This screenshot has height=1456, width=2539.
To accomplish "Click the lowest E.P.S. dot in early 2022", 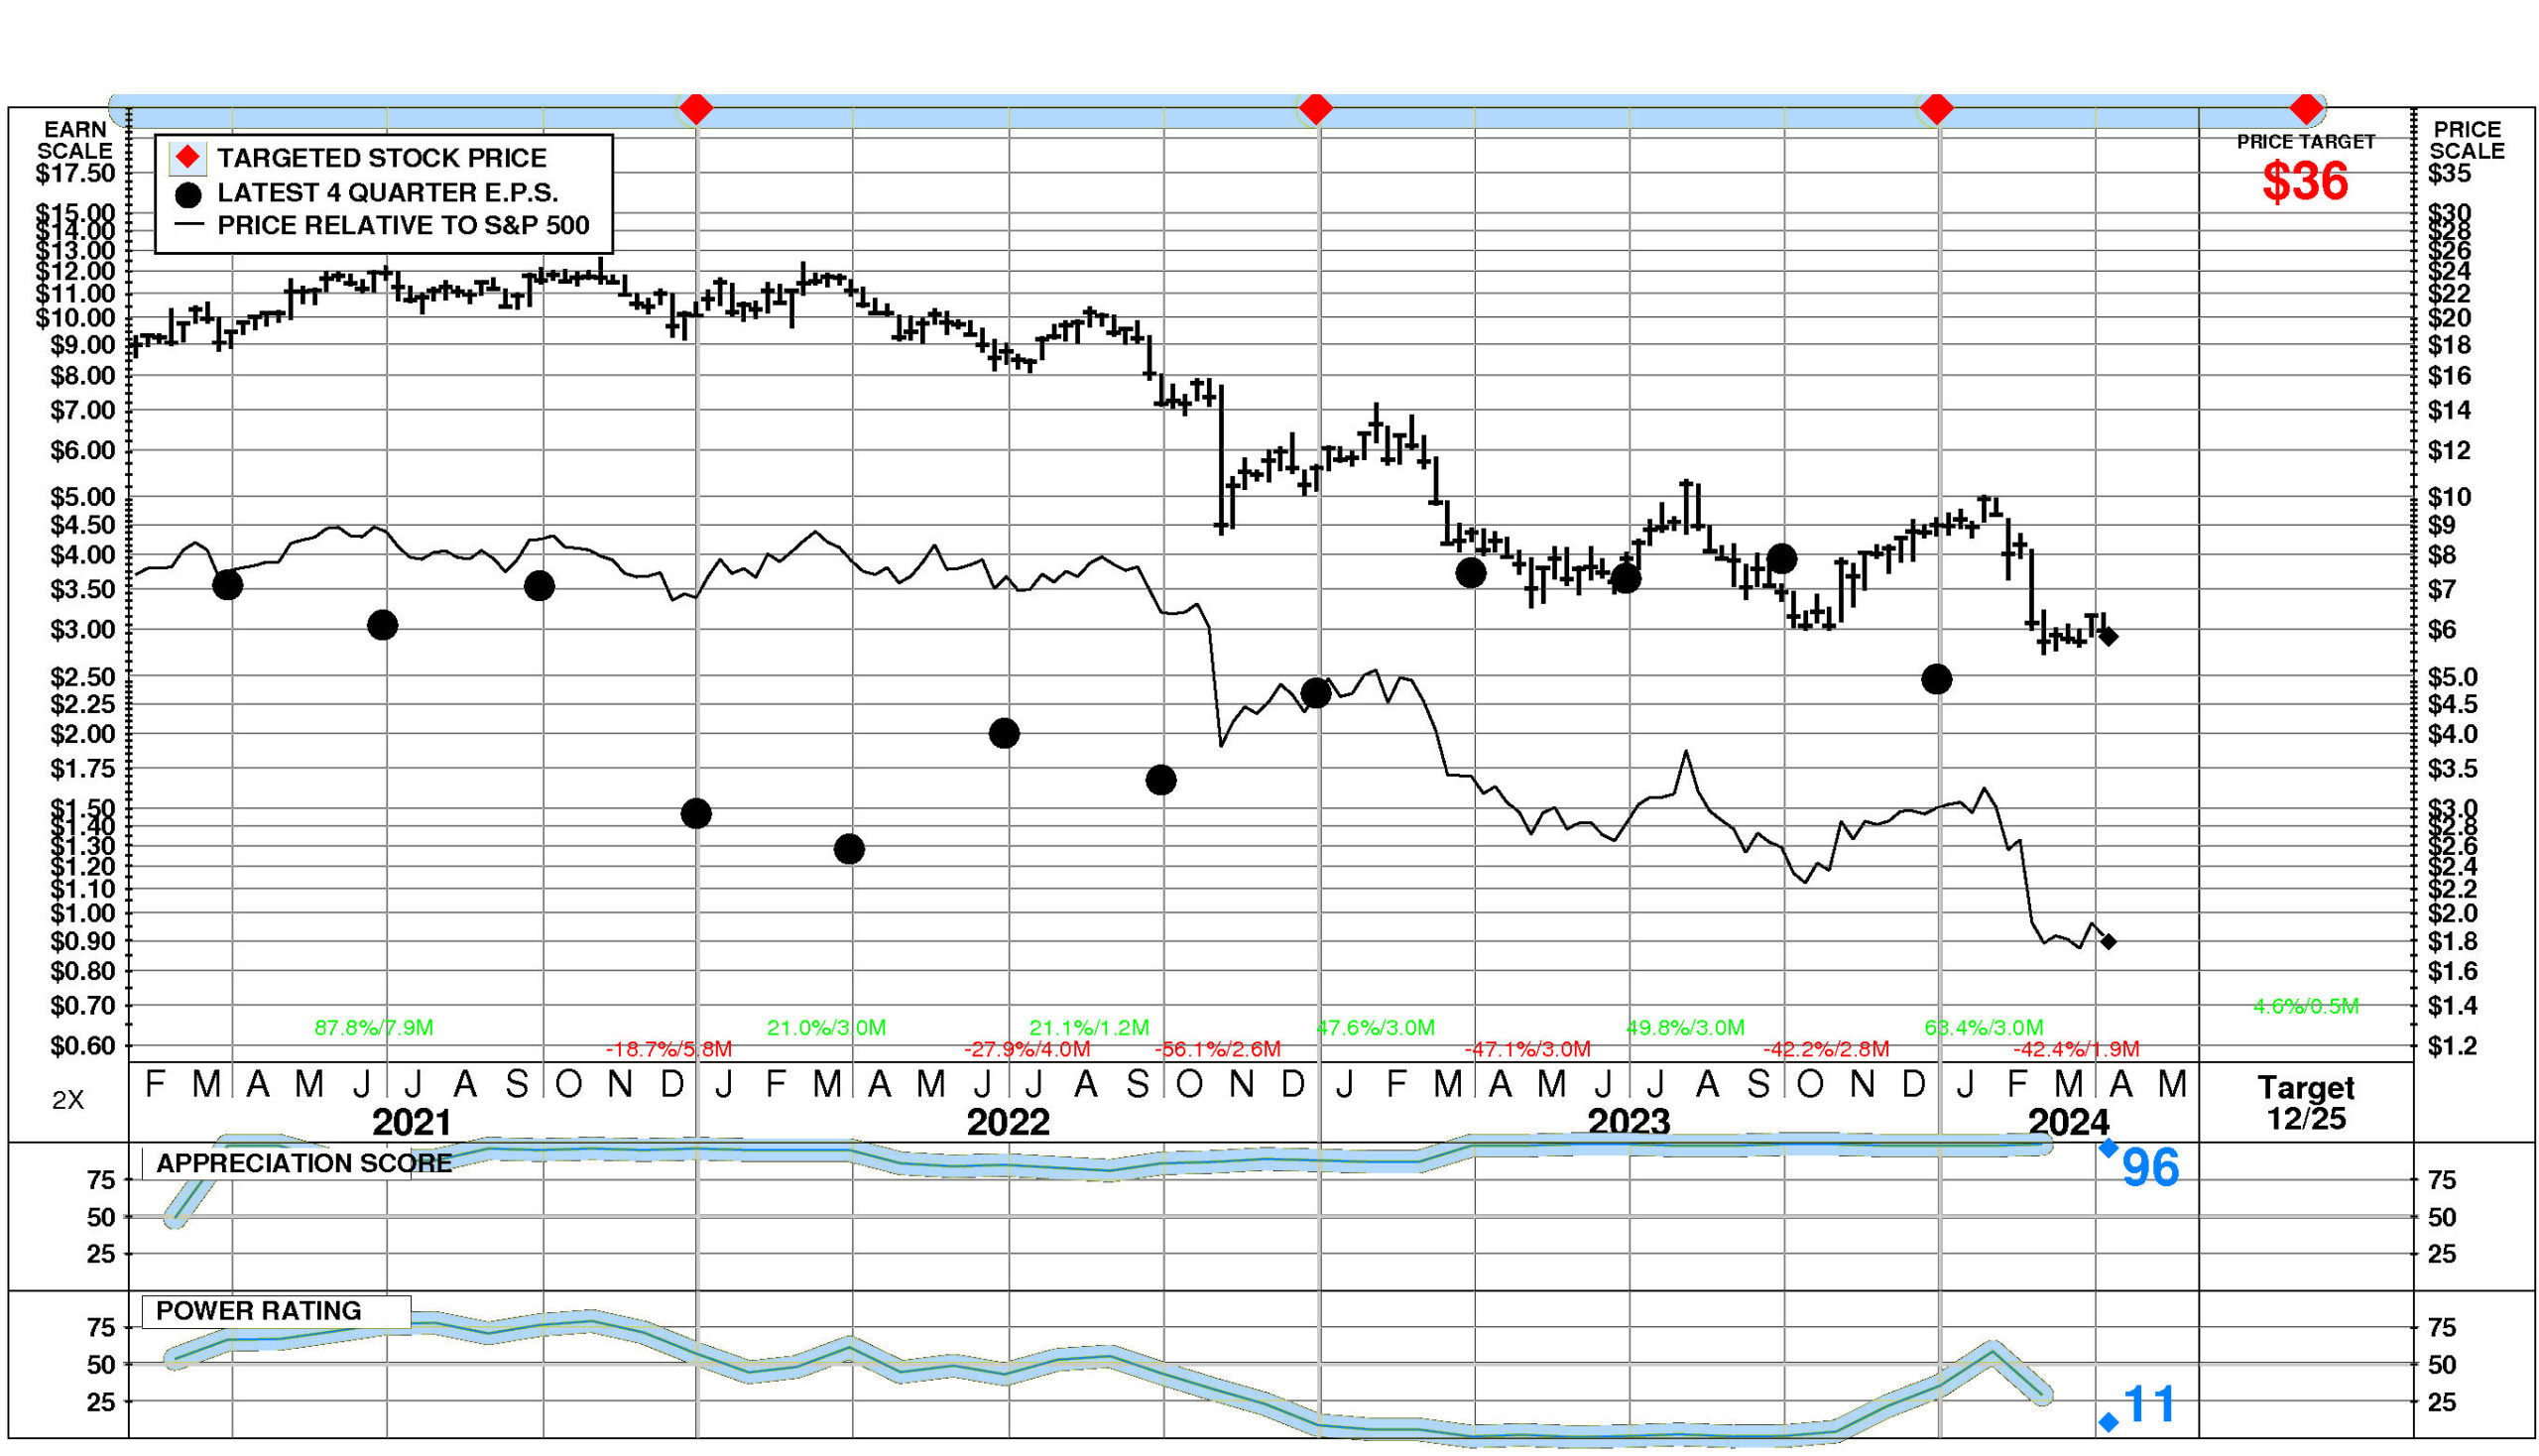I will click(x=849, y=849).
